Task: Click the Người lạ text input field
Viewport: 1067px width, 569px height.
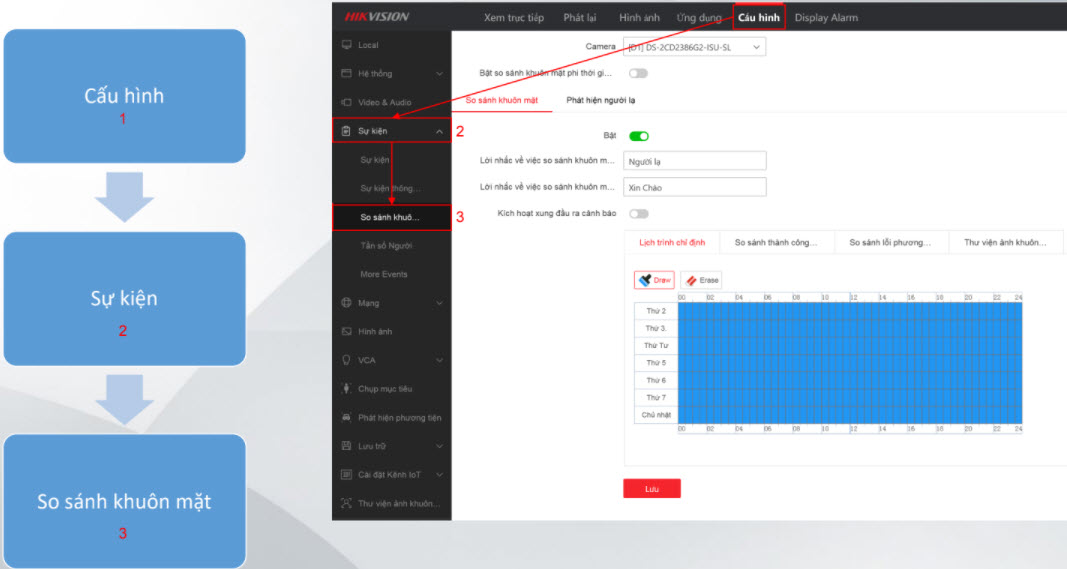Action: tap(694, 161)
